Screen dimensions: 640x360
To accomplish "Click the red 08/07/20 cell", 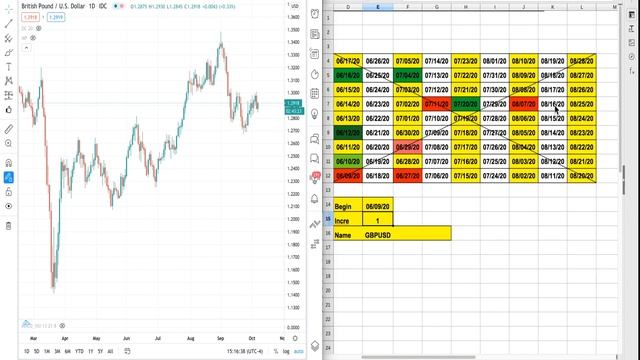I will click(x=524, y=104).
